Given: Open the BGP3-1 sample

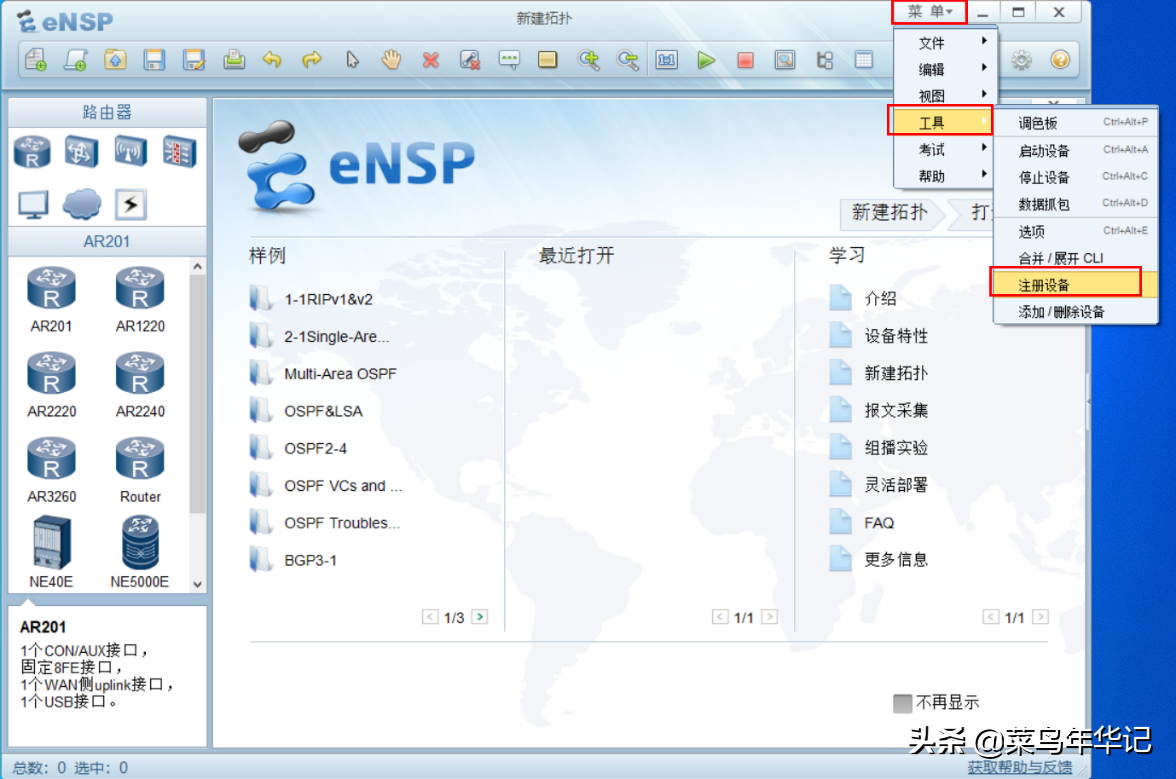Looking at the screenshot, I should 293,560.
